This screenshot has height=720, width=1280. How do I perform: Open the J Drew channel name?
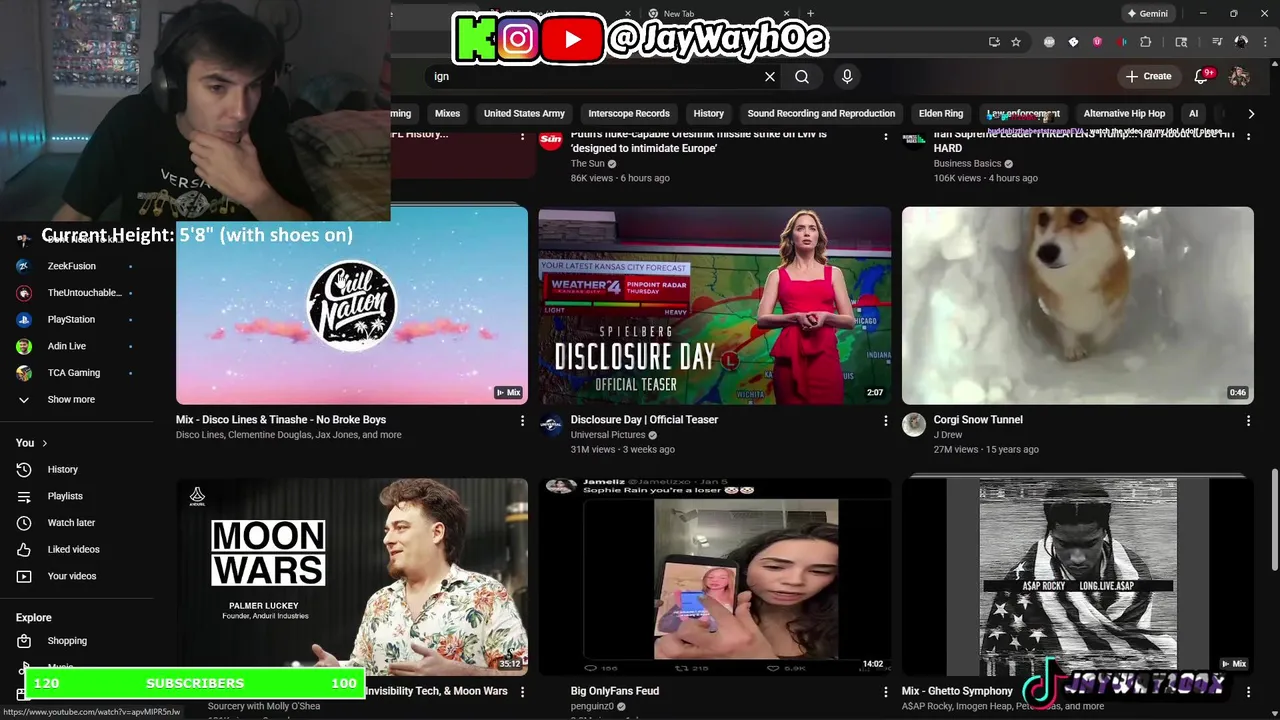pyautogui.click(x=948, y=435)
